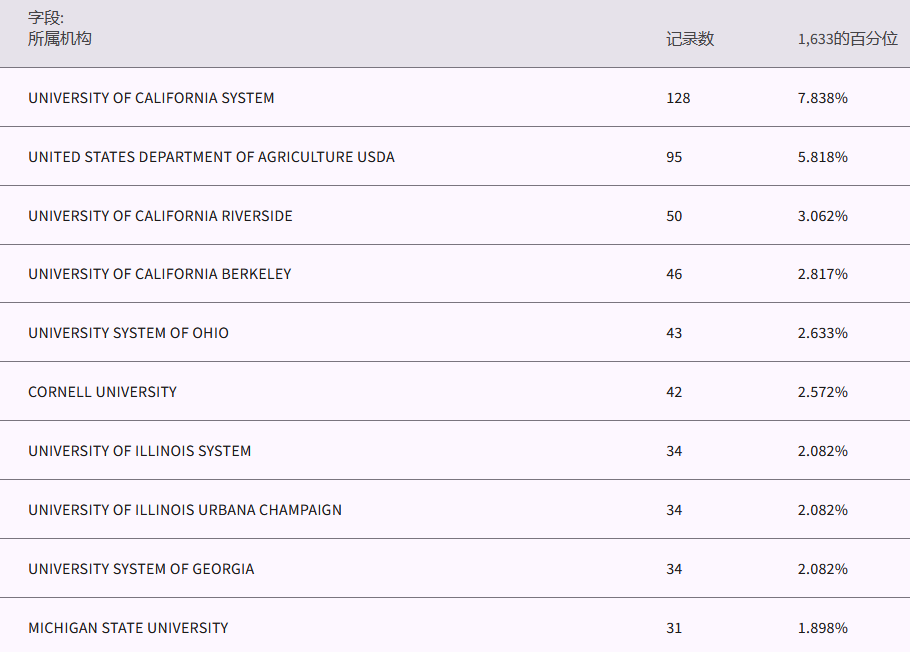Click the 2.817% value for Berkeley
The height and width of the screenshot is (652, 910).
[822, 274]
